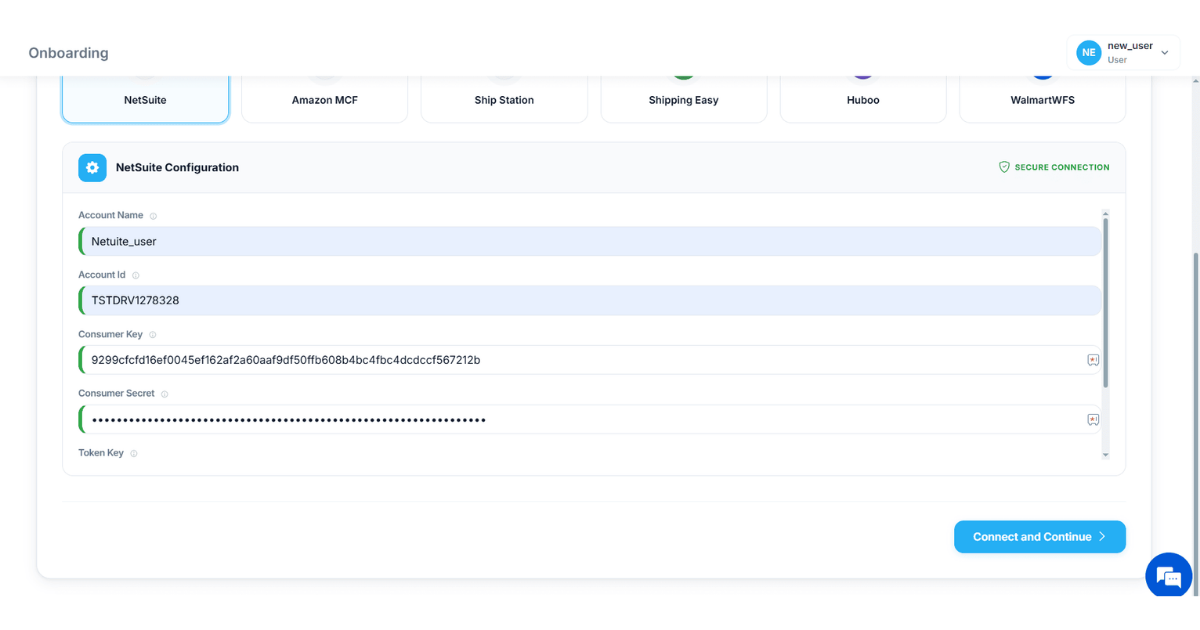Click the Consumer Key input field
The width and height of the screenshot is (1200, 630).
(590, 360)
